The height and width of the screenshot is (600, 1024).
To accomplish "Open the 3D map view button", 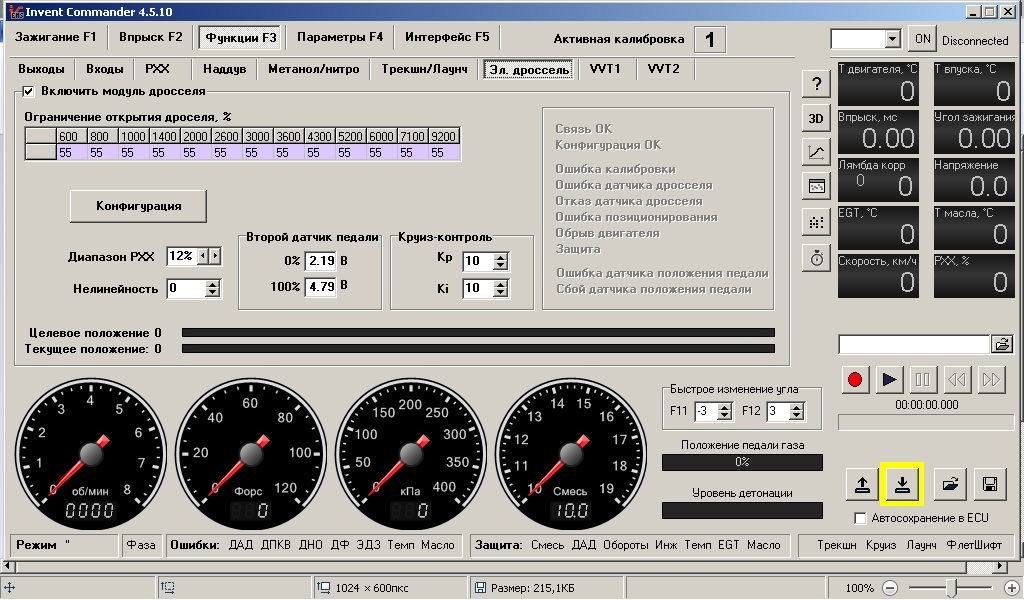I will tap(816, 118).
